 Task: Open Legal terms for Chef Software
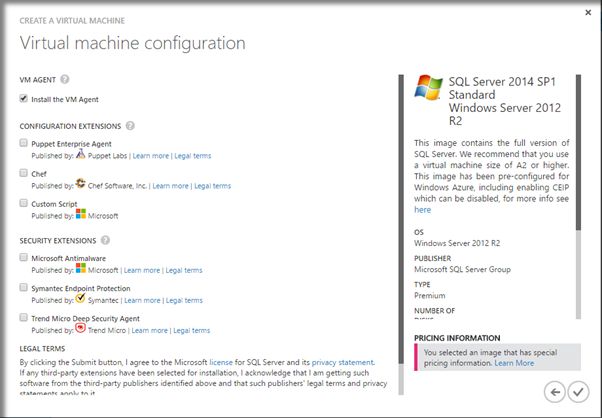coord(212,186)
